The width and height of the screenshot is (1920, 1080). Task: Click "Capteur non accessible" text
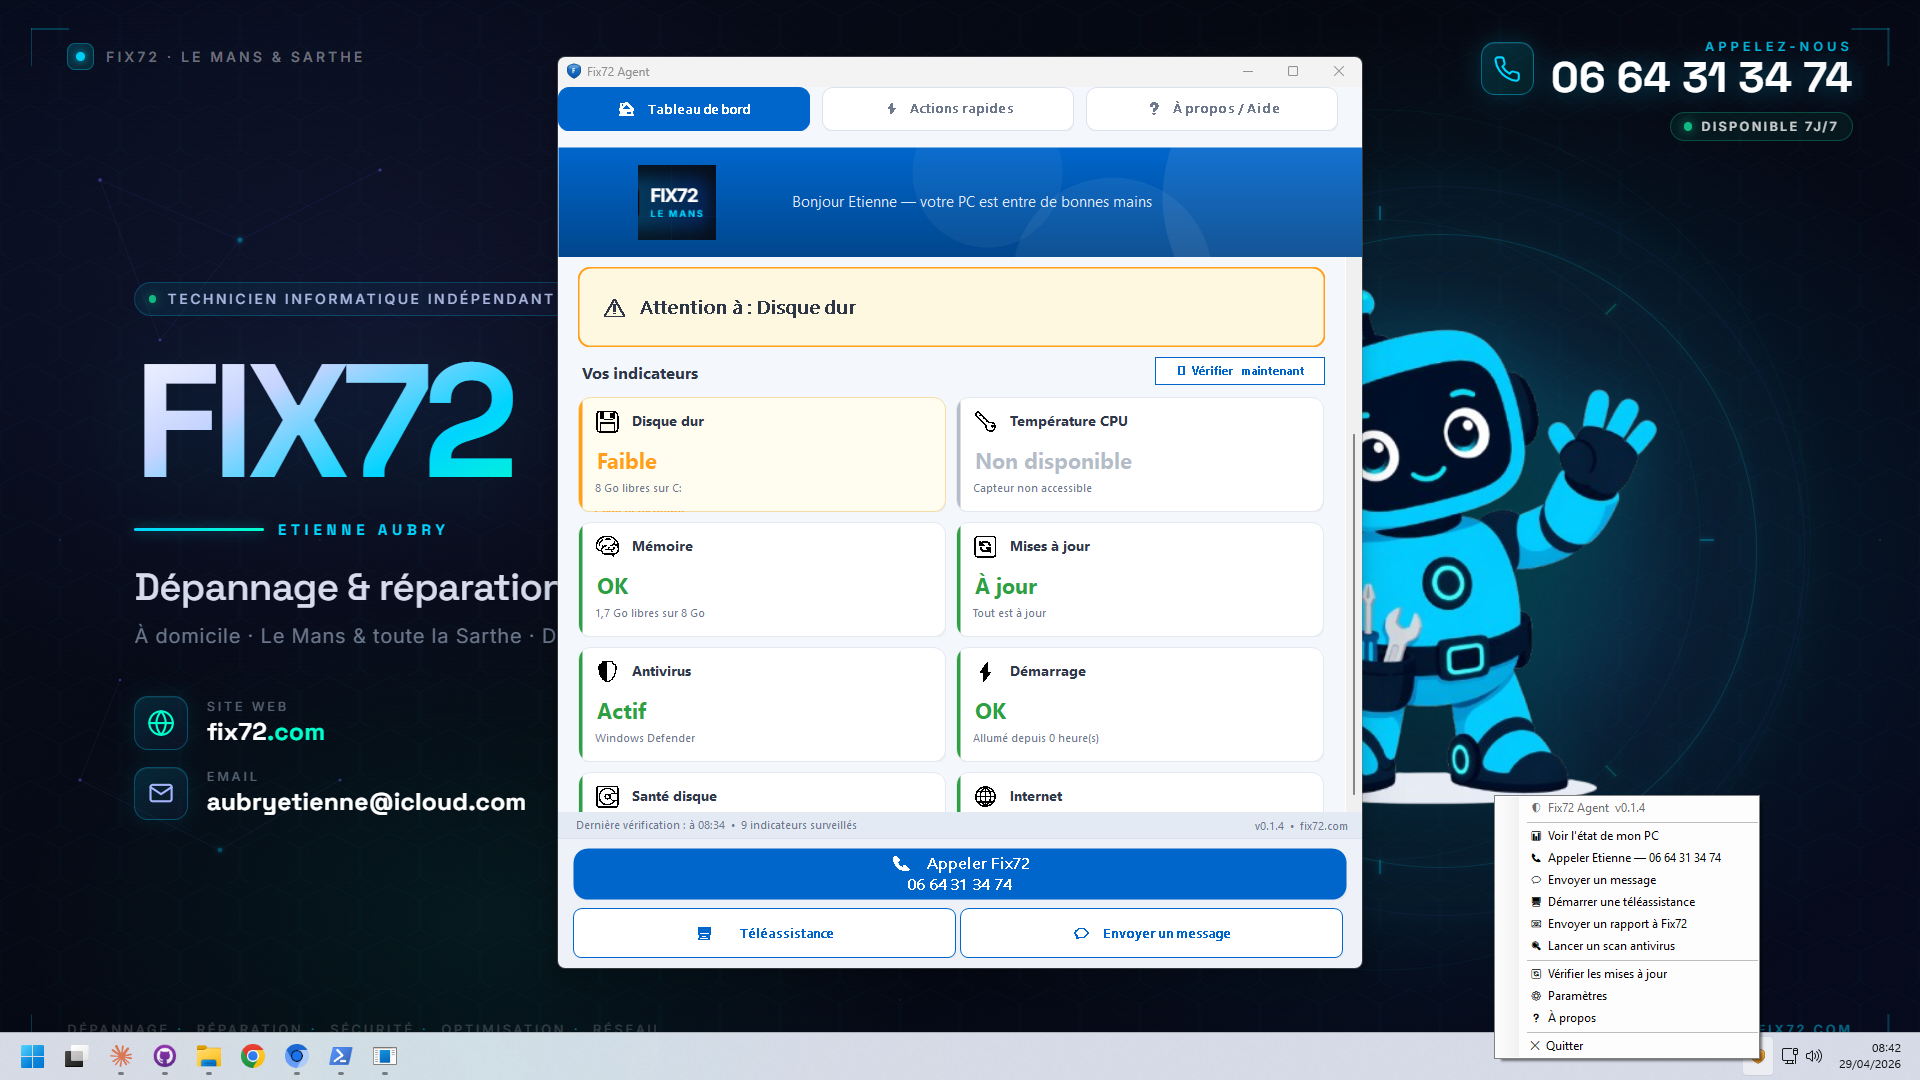point(1032,488)
